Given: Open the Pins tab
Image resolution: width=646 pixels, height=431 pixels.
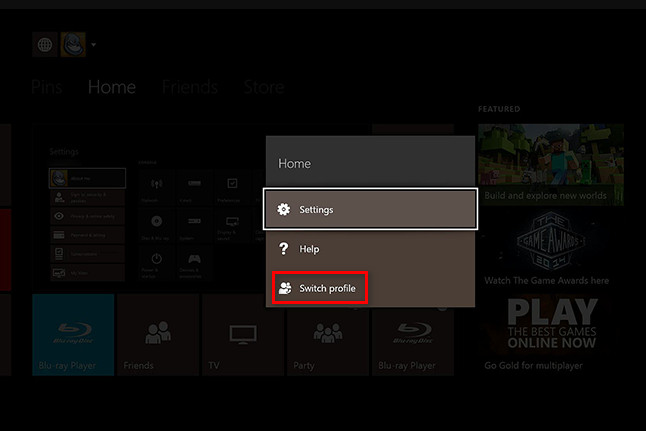Looking at the screenshot, I should coord(47,87).
